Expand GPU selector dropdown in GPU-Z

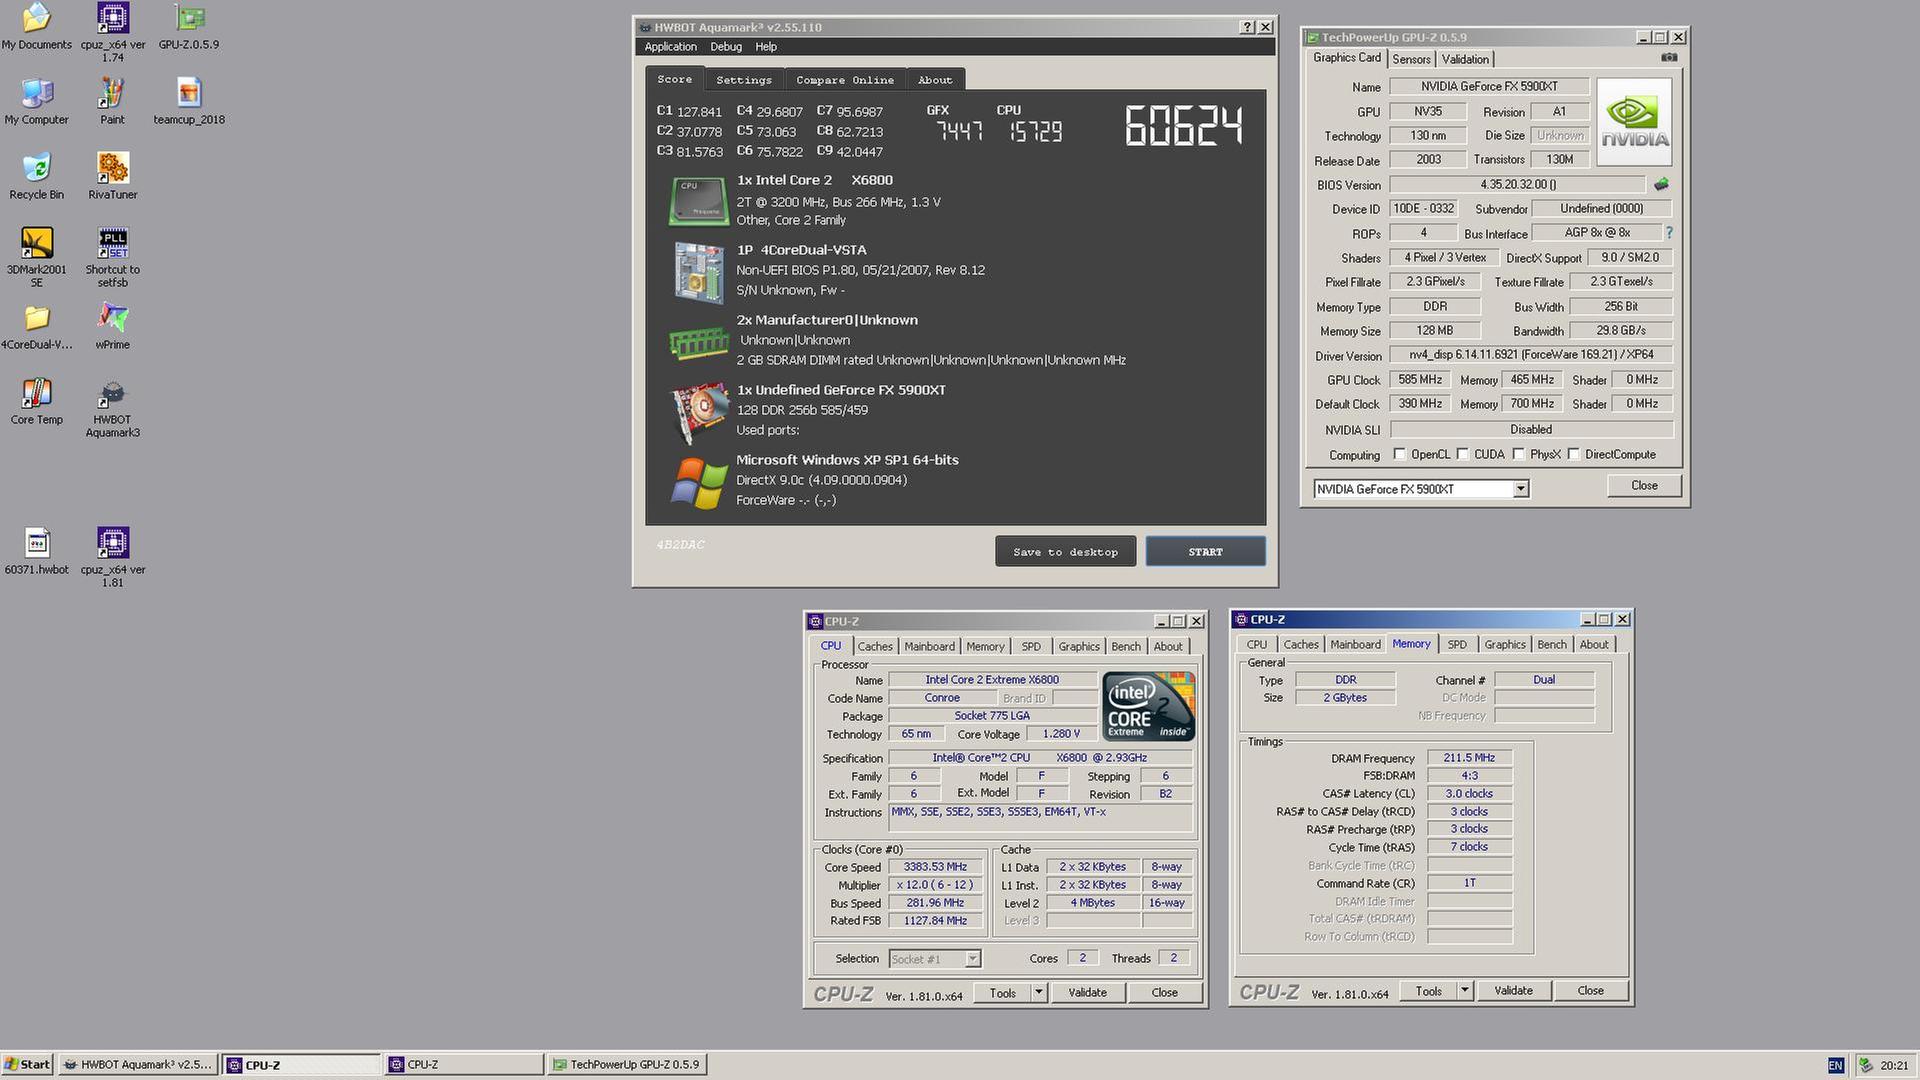[1520, 489]
